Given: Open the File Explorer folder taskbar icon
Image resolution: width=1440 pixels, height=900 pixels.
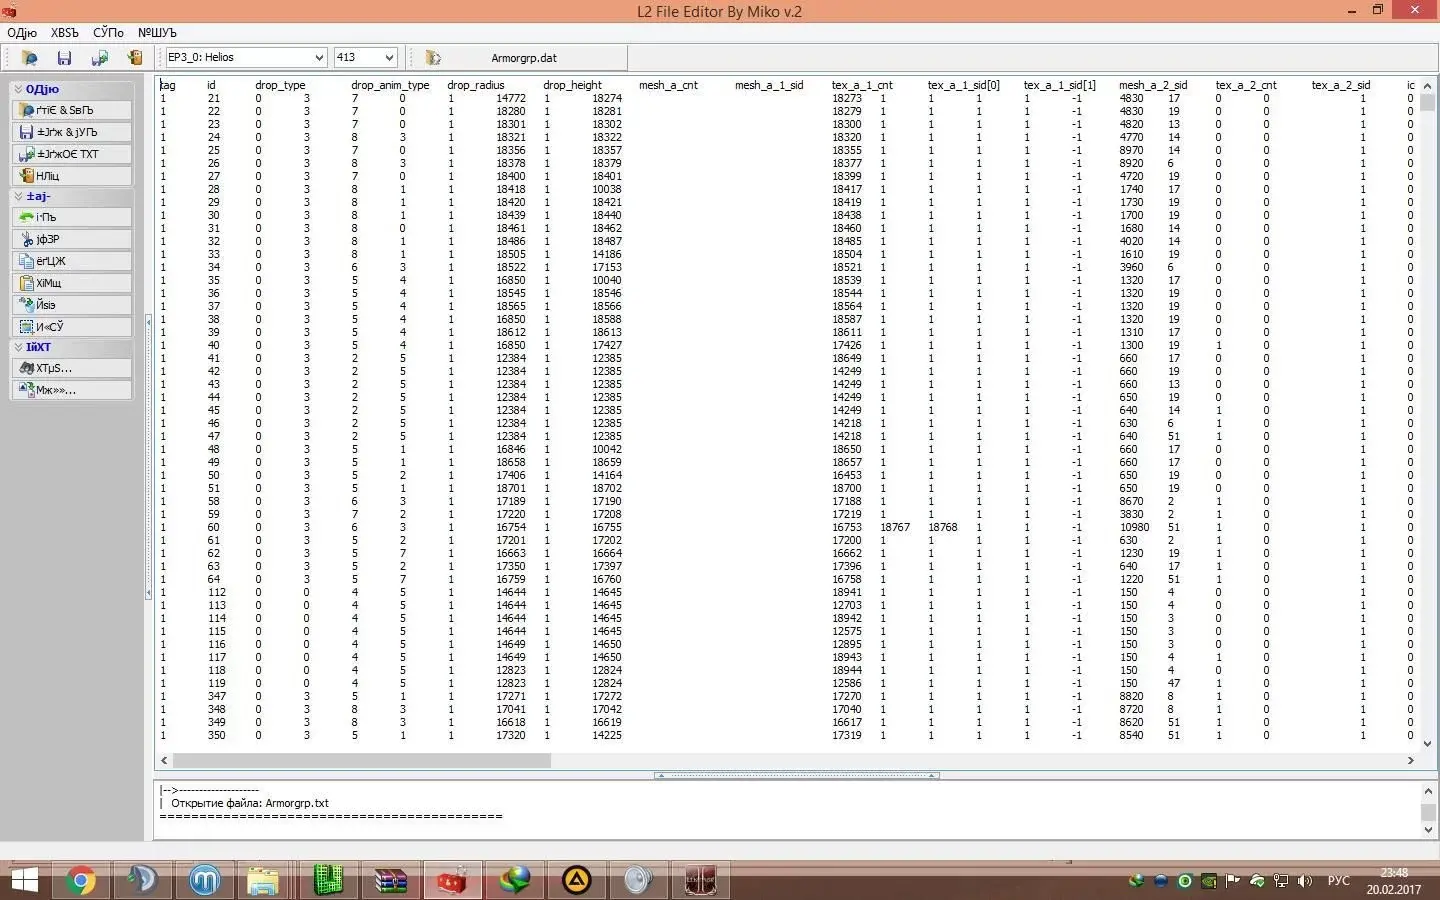Looking at the screenshot, I should click(263, 880).
